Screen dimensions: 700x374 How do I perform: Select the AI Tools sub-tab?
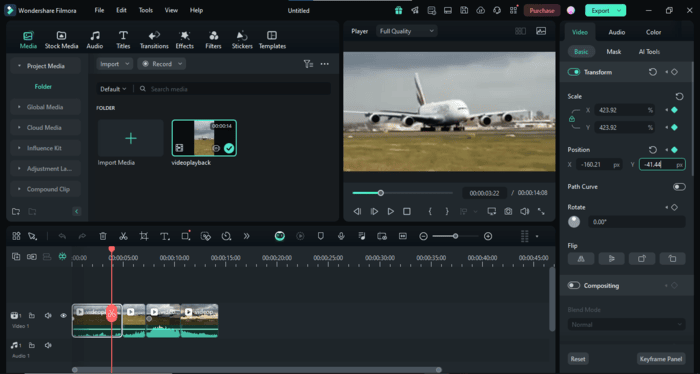[x=649, y=52]
